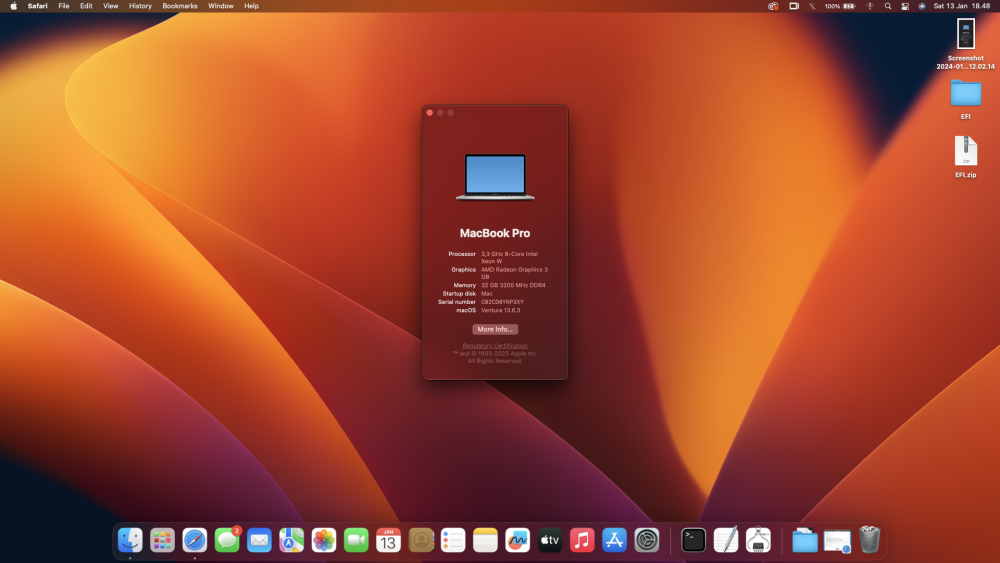1000x563 pixels.
Task: Select the EFI folder on desktop
Action: 966,99
